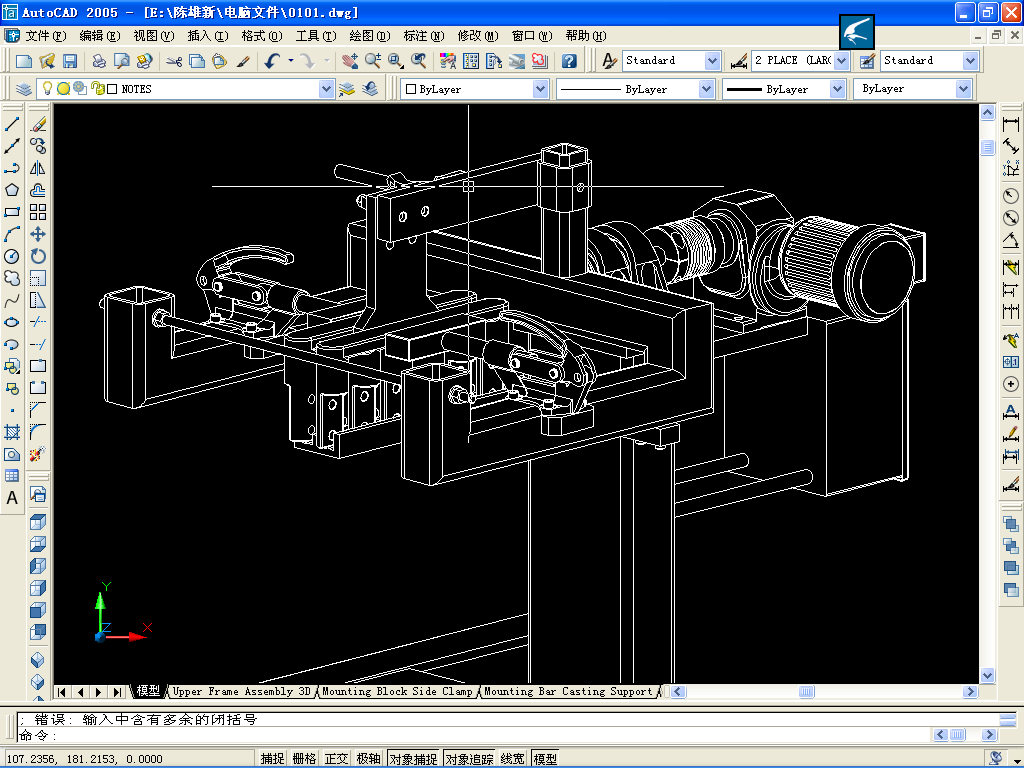Toggle 线宽 lineweight display

513,759
